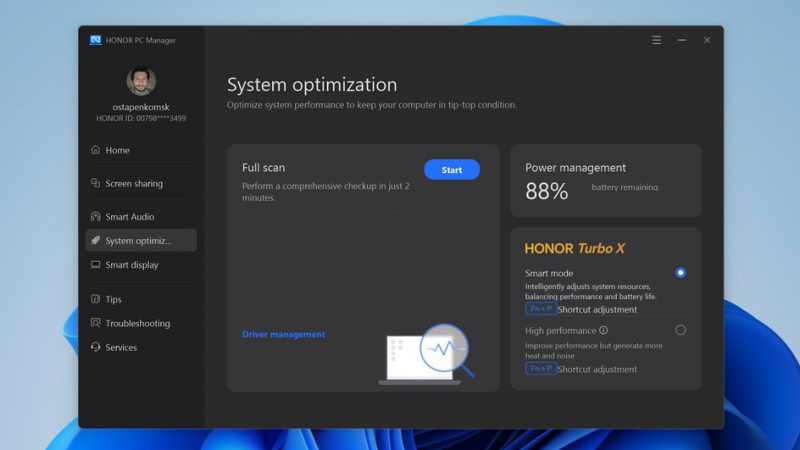Open the Power management card
Viewport: 800px width, 450px height.
click(606, 181)
